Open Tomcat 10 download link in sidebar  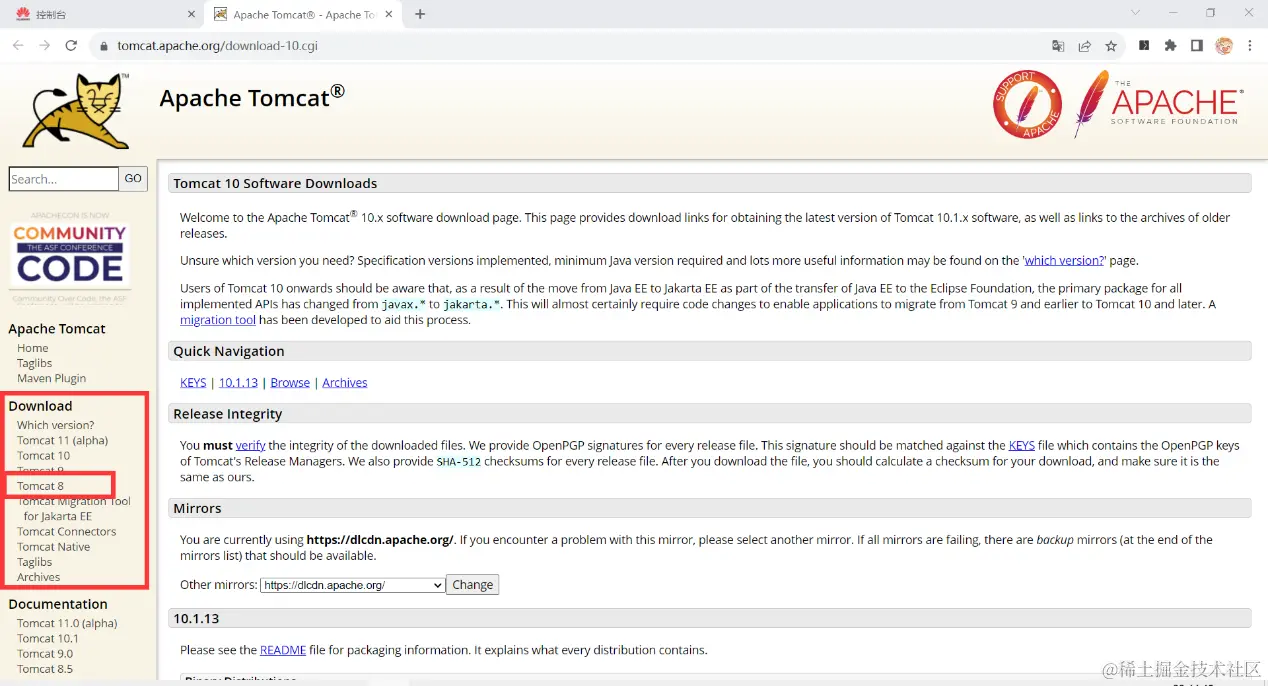(x=44, y=455)
